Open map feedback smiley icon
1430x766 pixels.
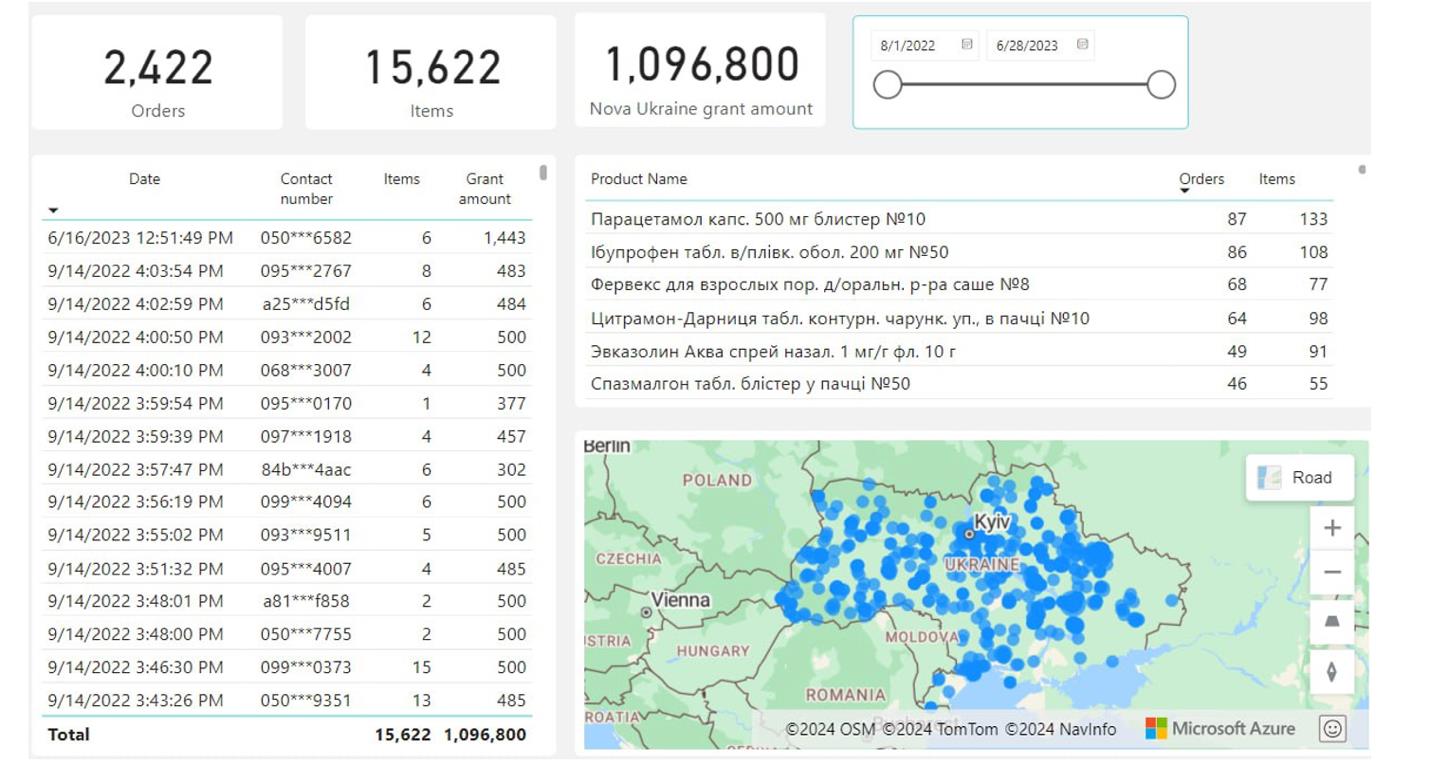pos(1332,729)
